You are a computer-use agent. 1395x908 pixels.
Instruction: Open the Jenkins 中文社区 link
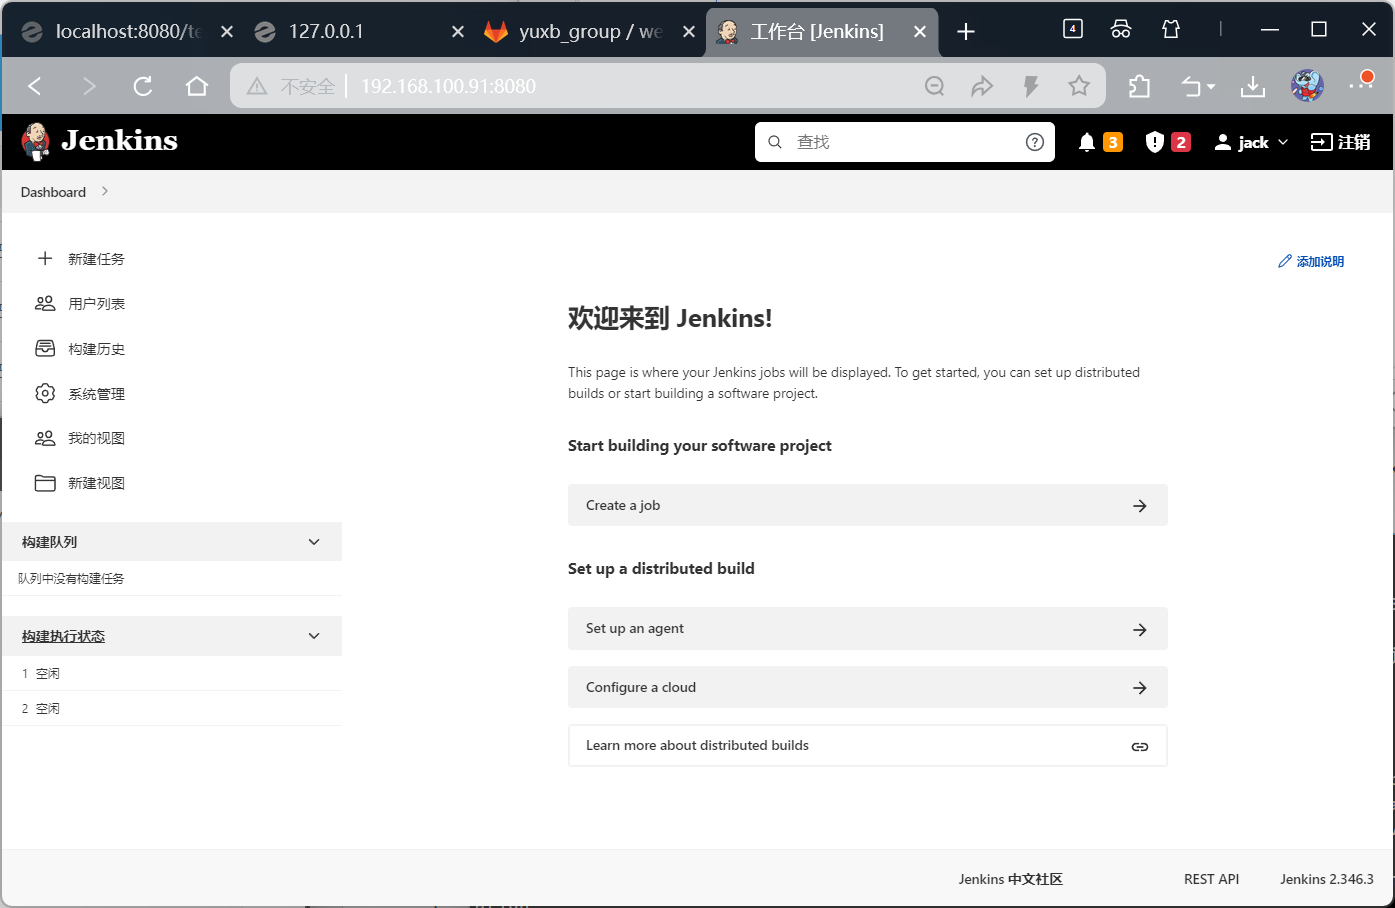coord(1010,879)
